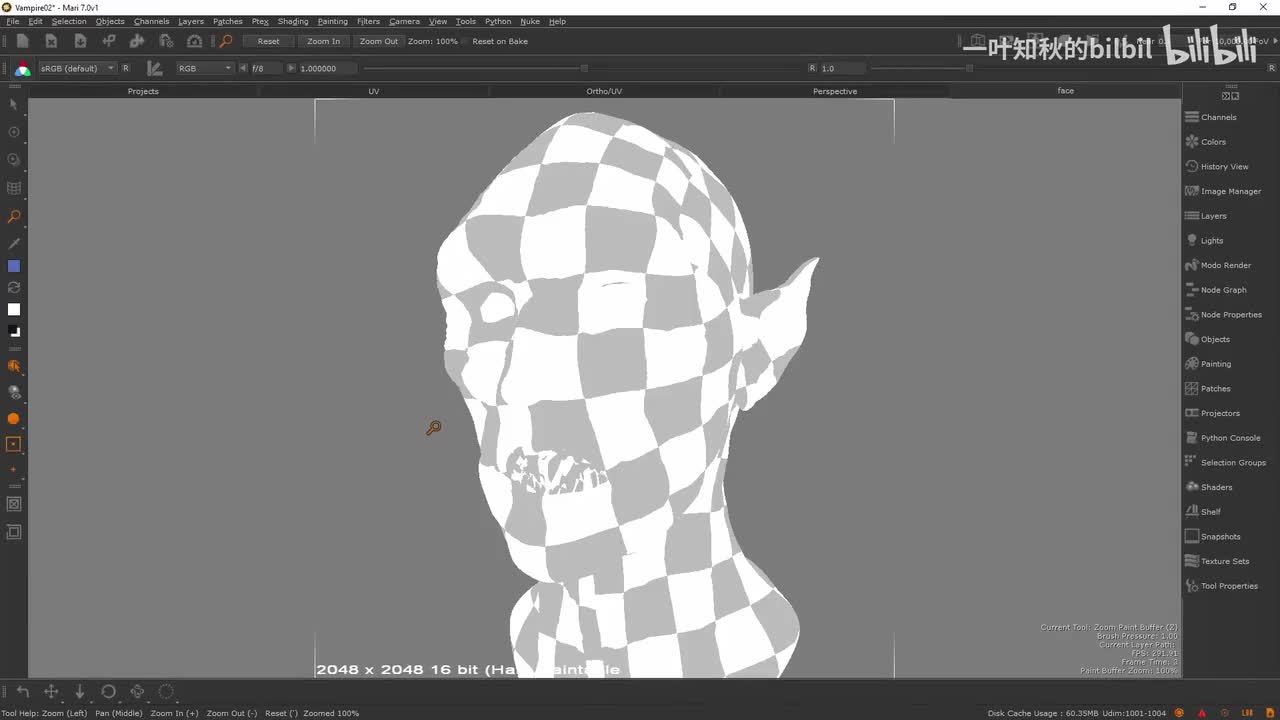Screen dimensions: 1280x720
Task: Show the Projectors palette
Action: point(1213,413)
